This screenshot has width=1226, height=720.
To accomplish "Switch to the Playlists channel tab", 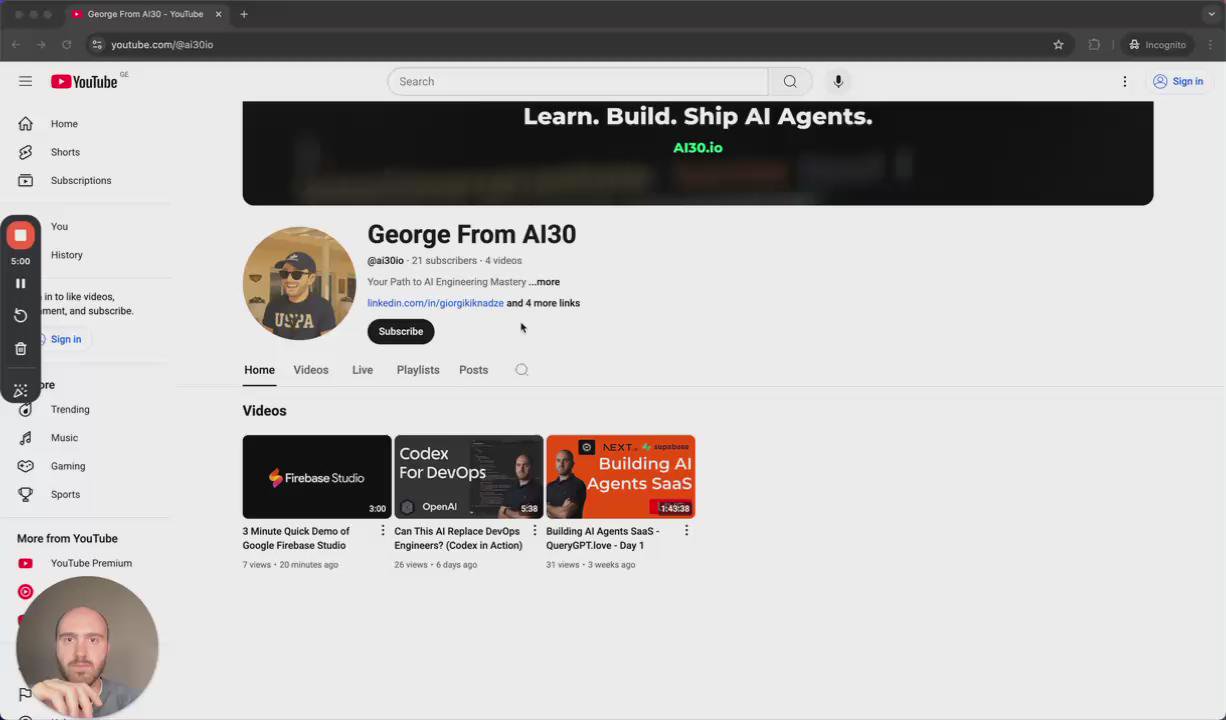I will pos(418,370).
